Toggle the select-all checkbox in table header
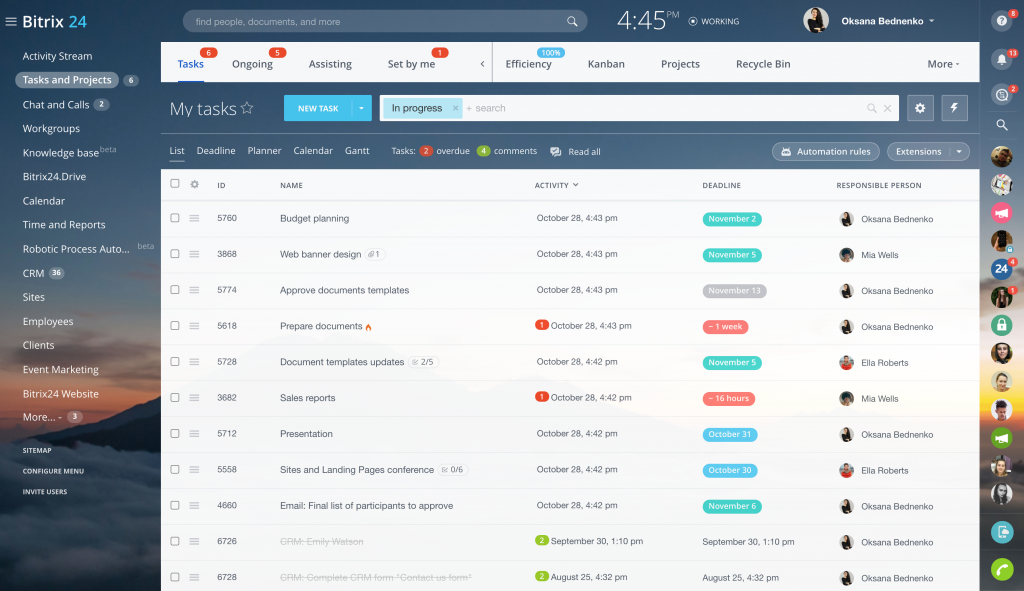 (x=175, y=184)
